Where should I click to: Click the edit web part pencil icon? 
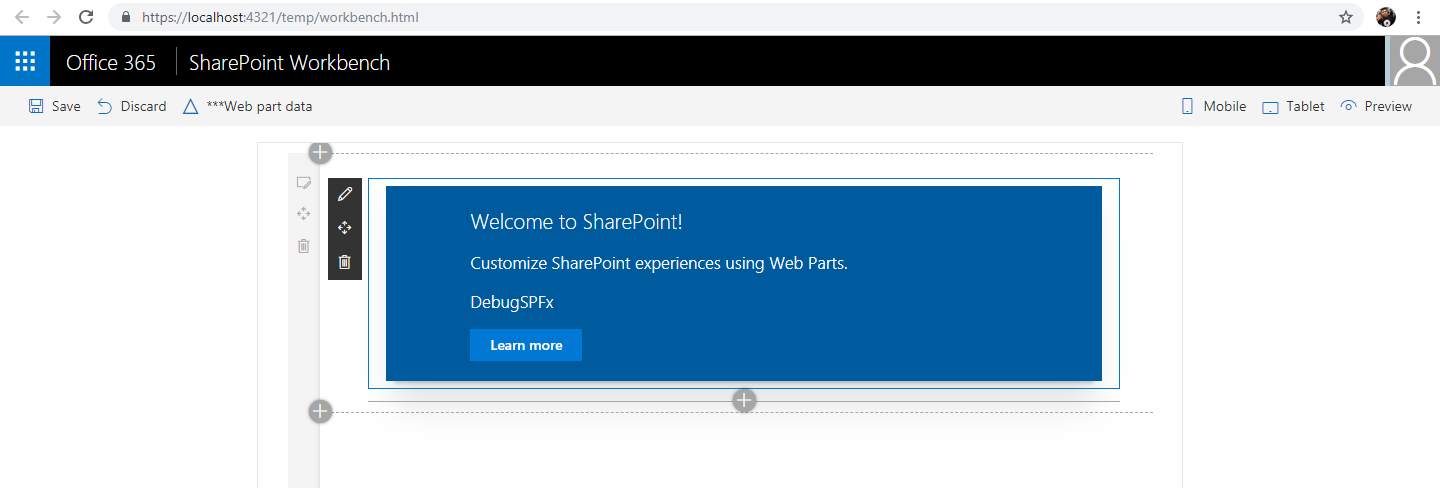[345, 194]
